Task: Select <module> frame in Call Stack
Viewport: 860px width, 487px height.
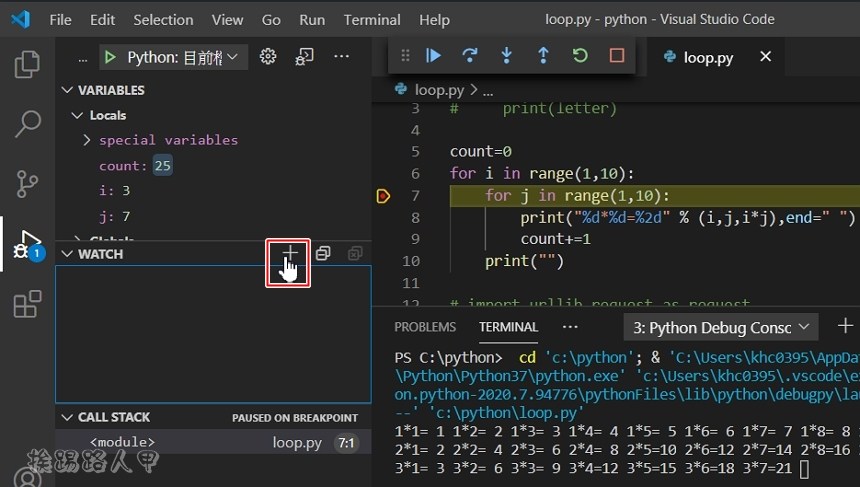Action: click(122, 442)
